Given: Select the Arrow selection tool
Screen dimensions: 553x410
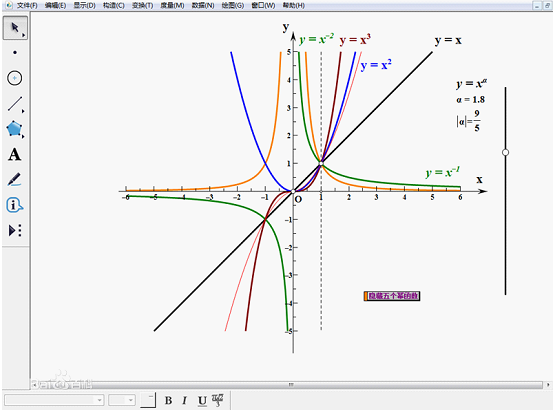Looking at the screenshot, I should [x=15, y=27].
